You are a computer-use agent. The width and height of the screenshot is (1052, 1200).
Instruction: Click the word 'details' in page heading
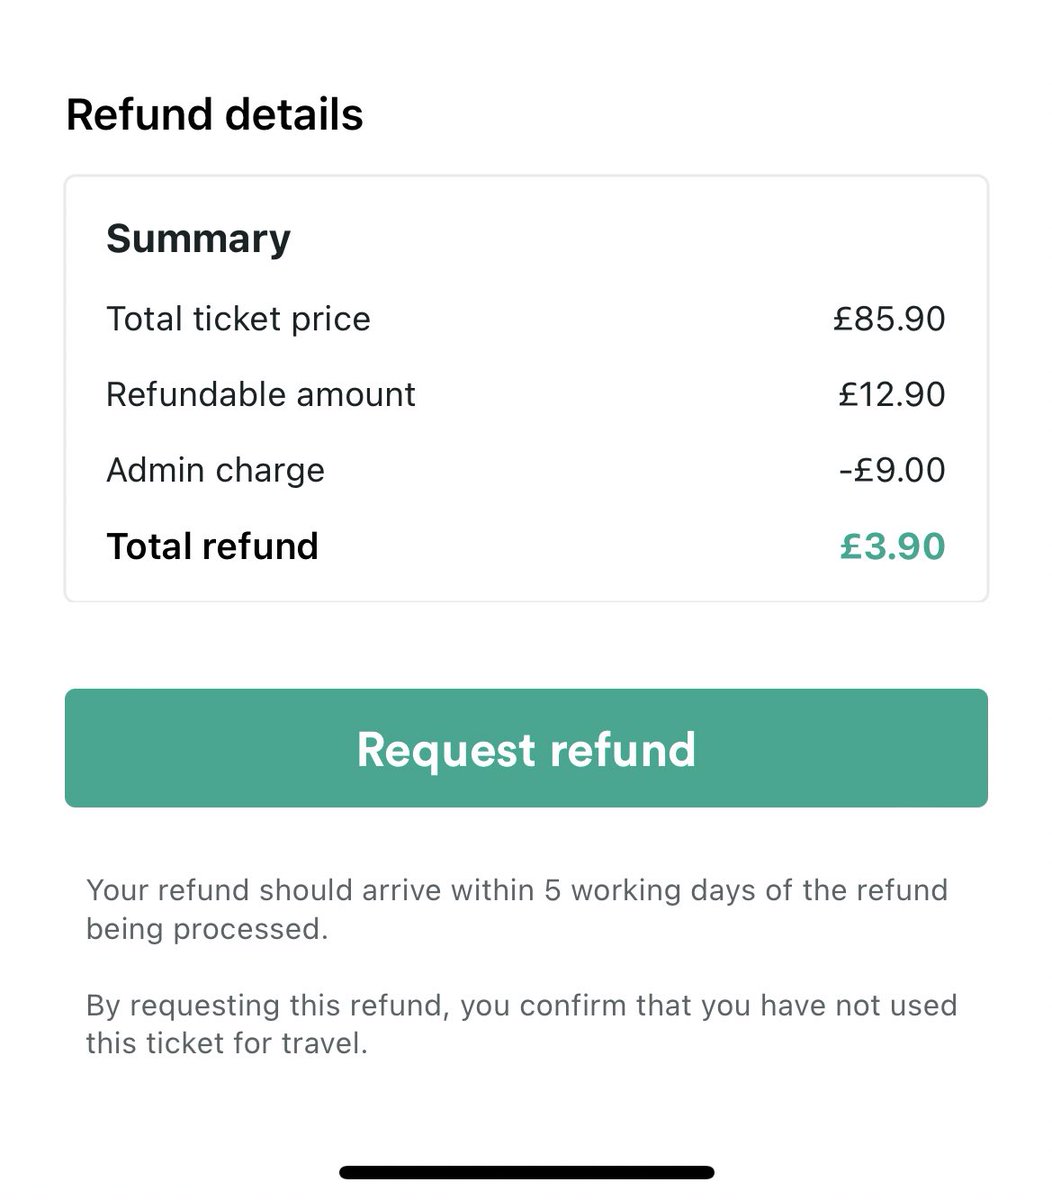293,114
